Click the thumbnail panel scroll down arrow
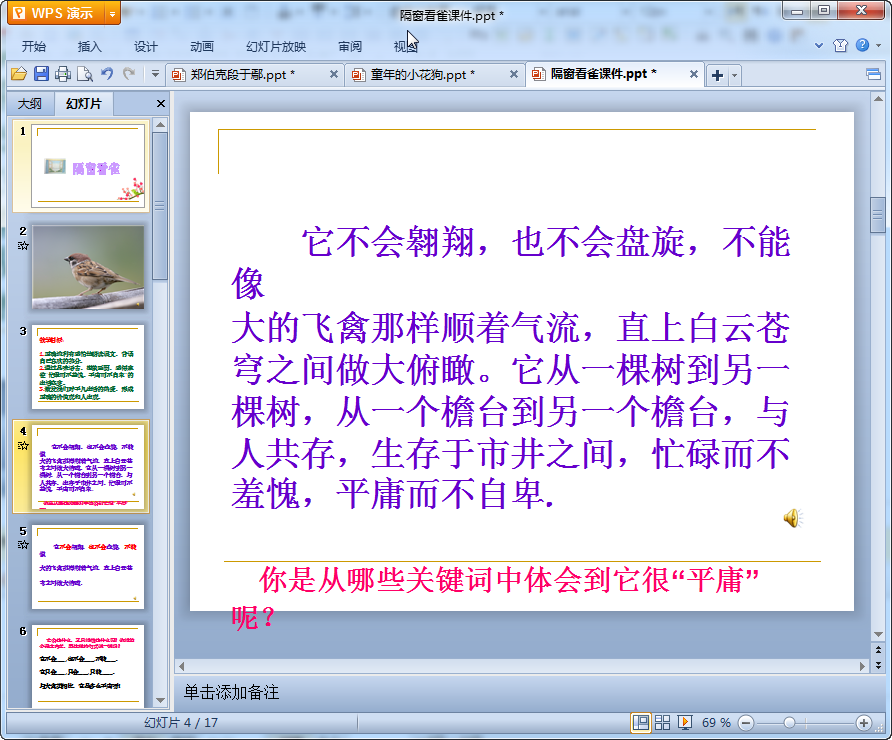The height and width of the screenshot is (740, 892). coord(160,700)
